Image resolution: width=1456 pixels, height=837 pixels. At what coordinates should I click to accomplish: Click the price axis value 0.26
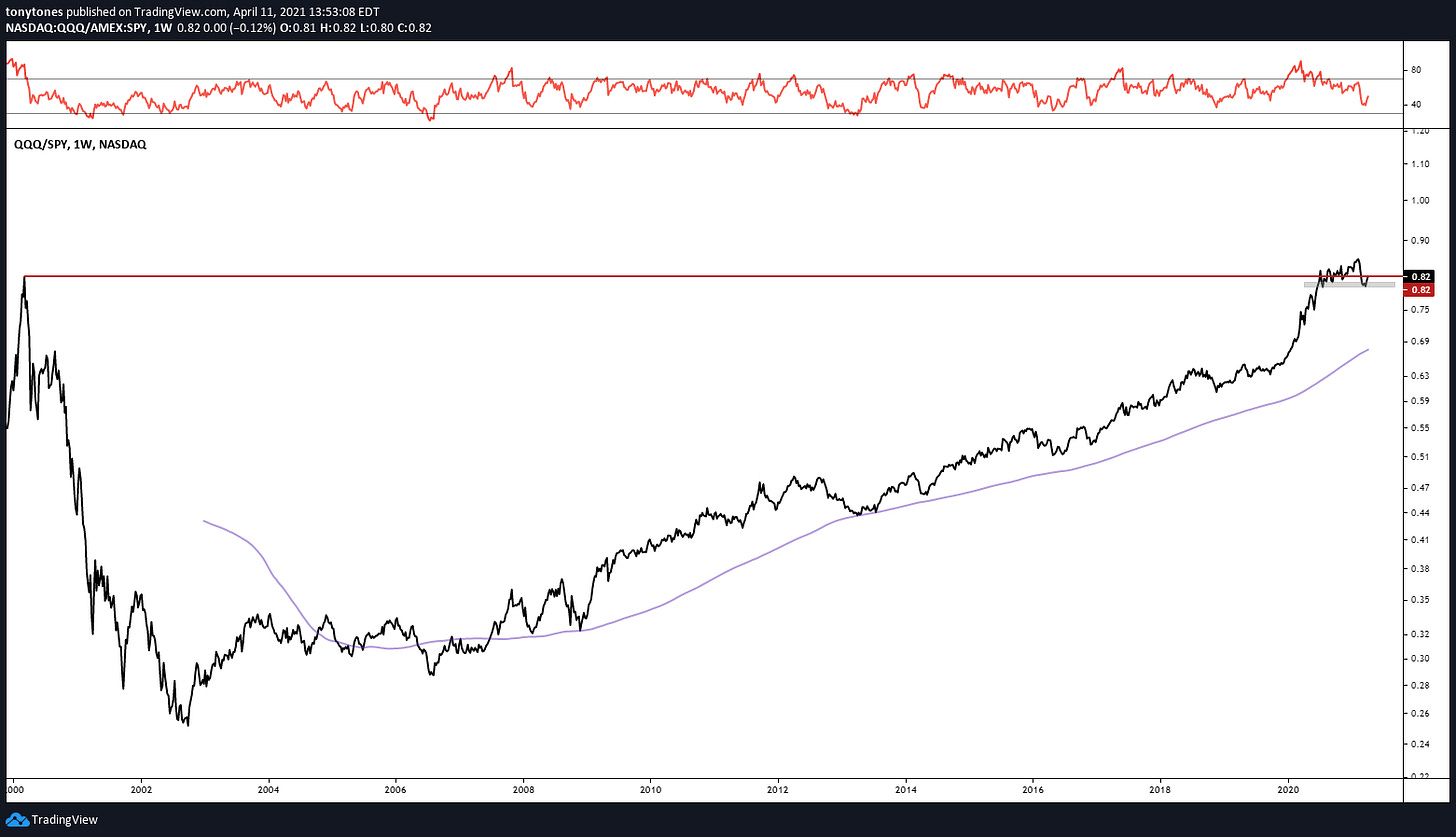pos(1419,713)
